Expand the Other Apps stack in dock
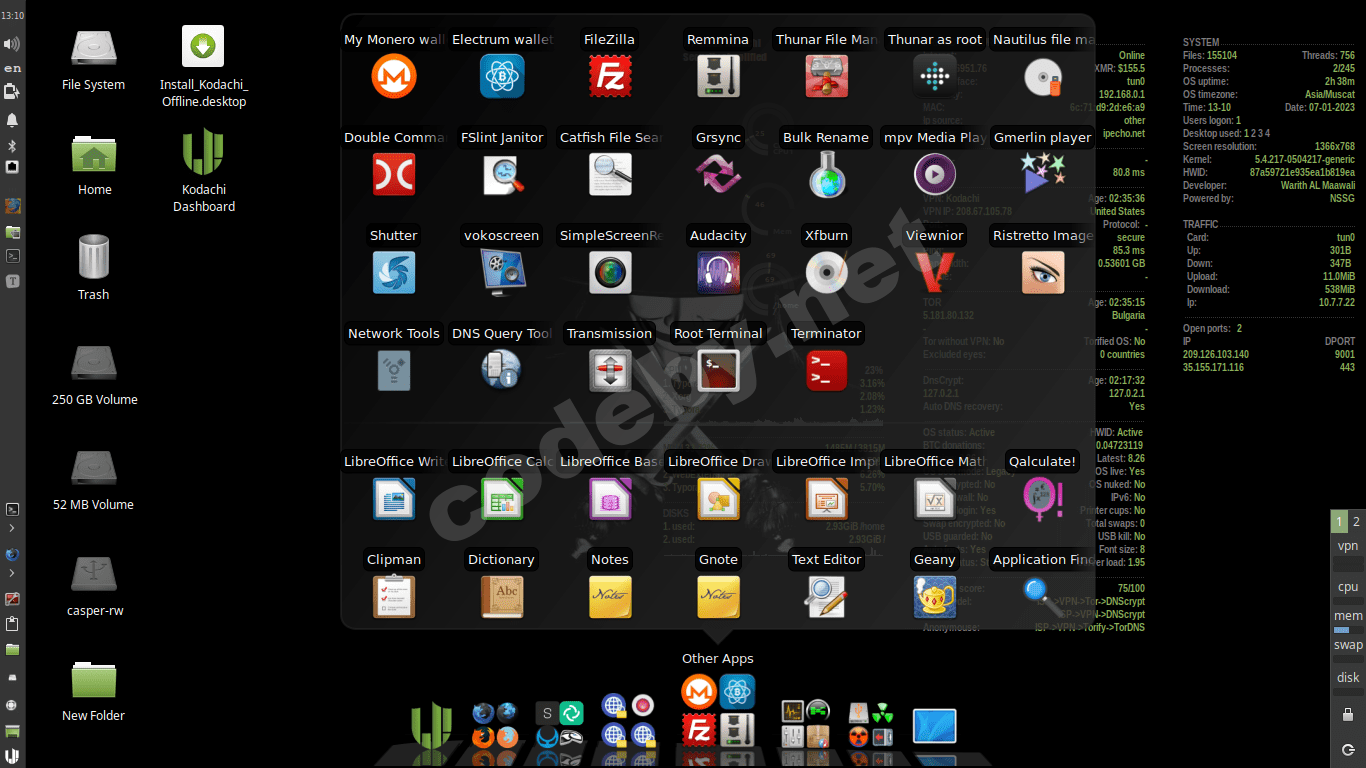Screen dimensions: 1366x768 tap(718, 711)
